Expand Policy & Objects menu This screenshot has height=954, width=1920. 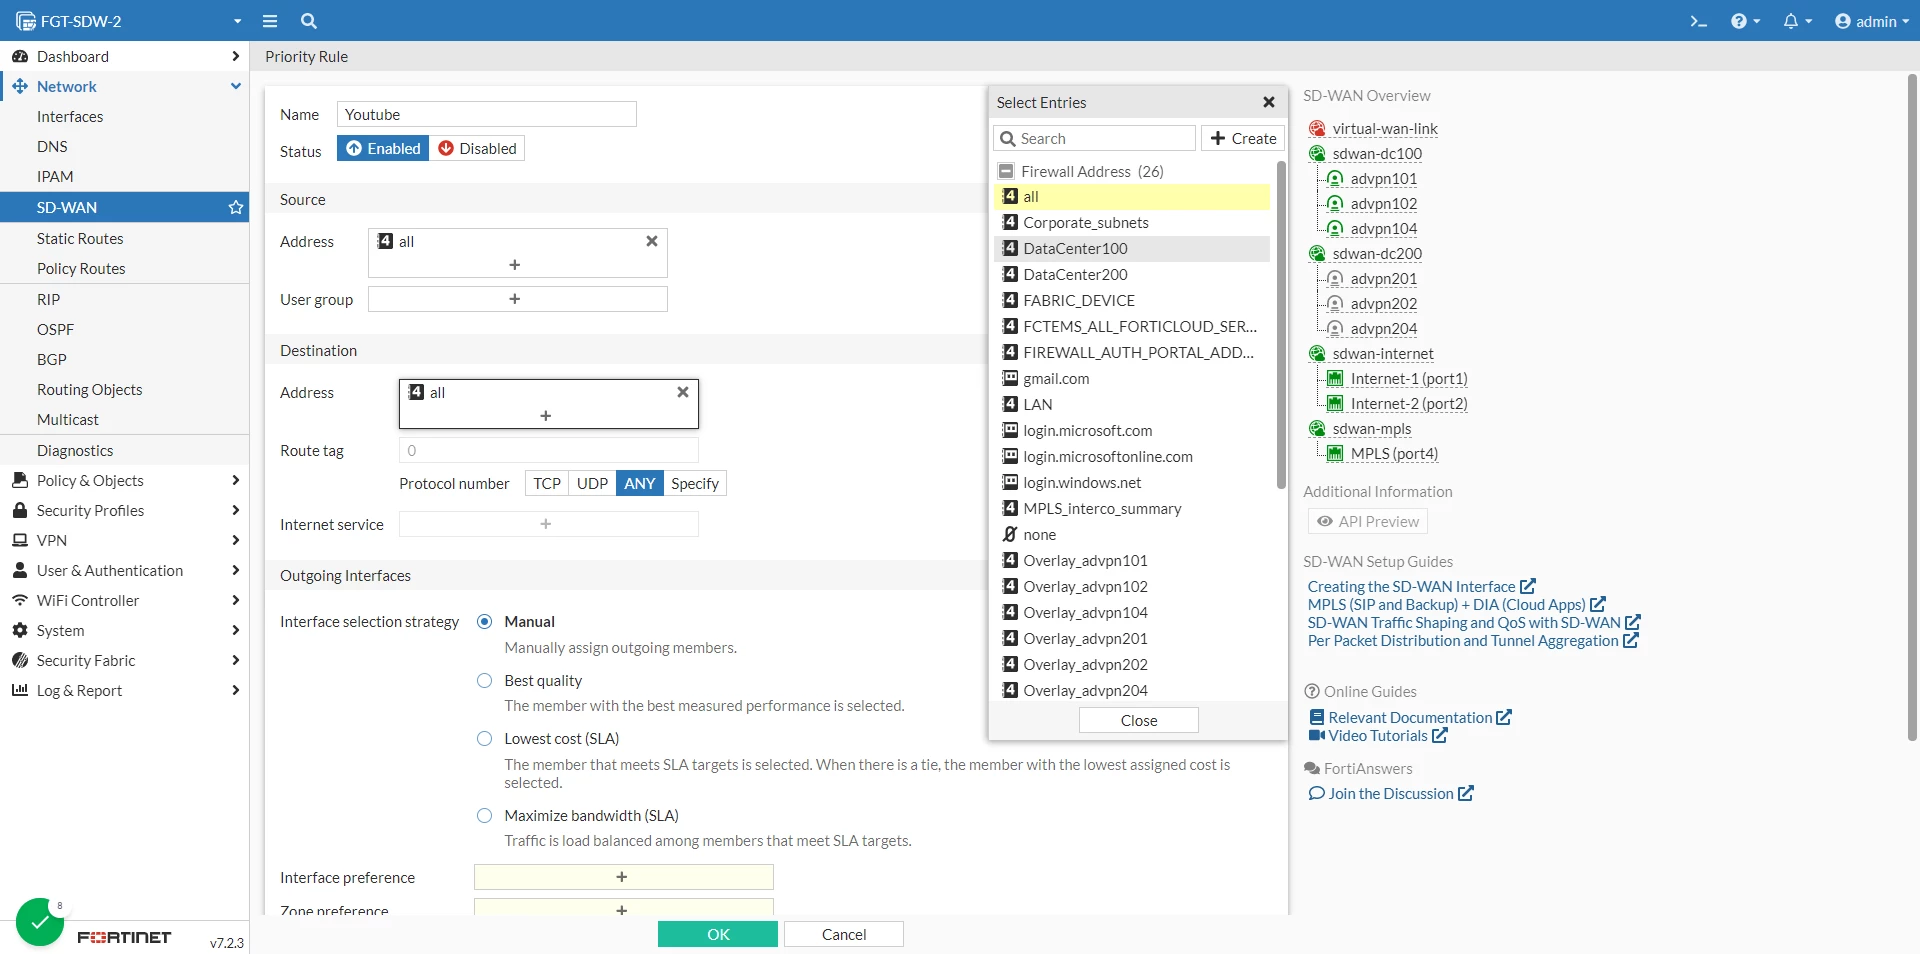click(x=125, y=480)
